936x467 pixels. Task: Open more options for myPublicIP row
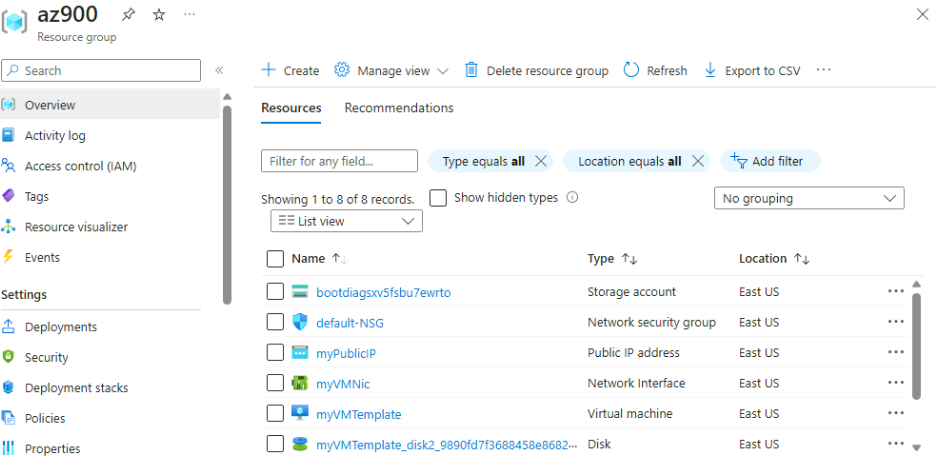pos(895,353)
